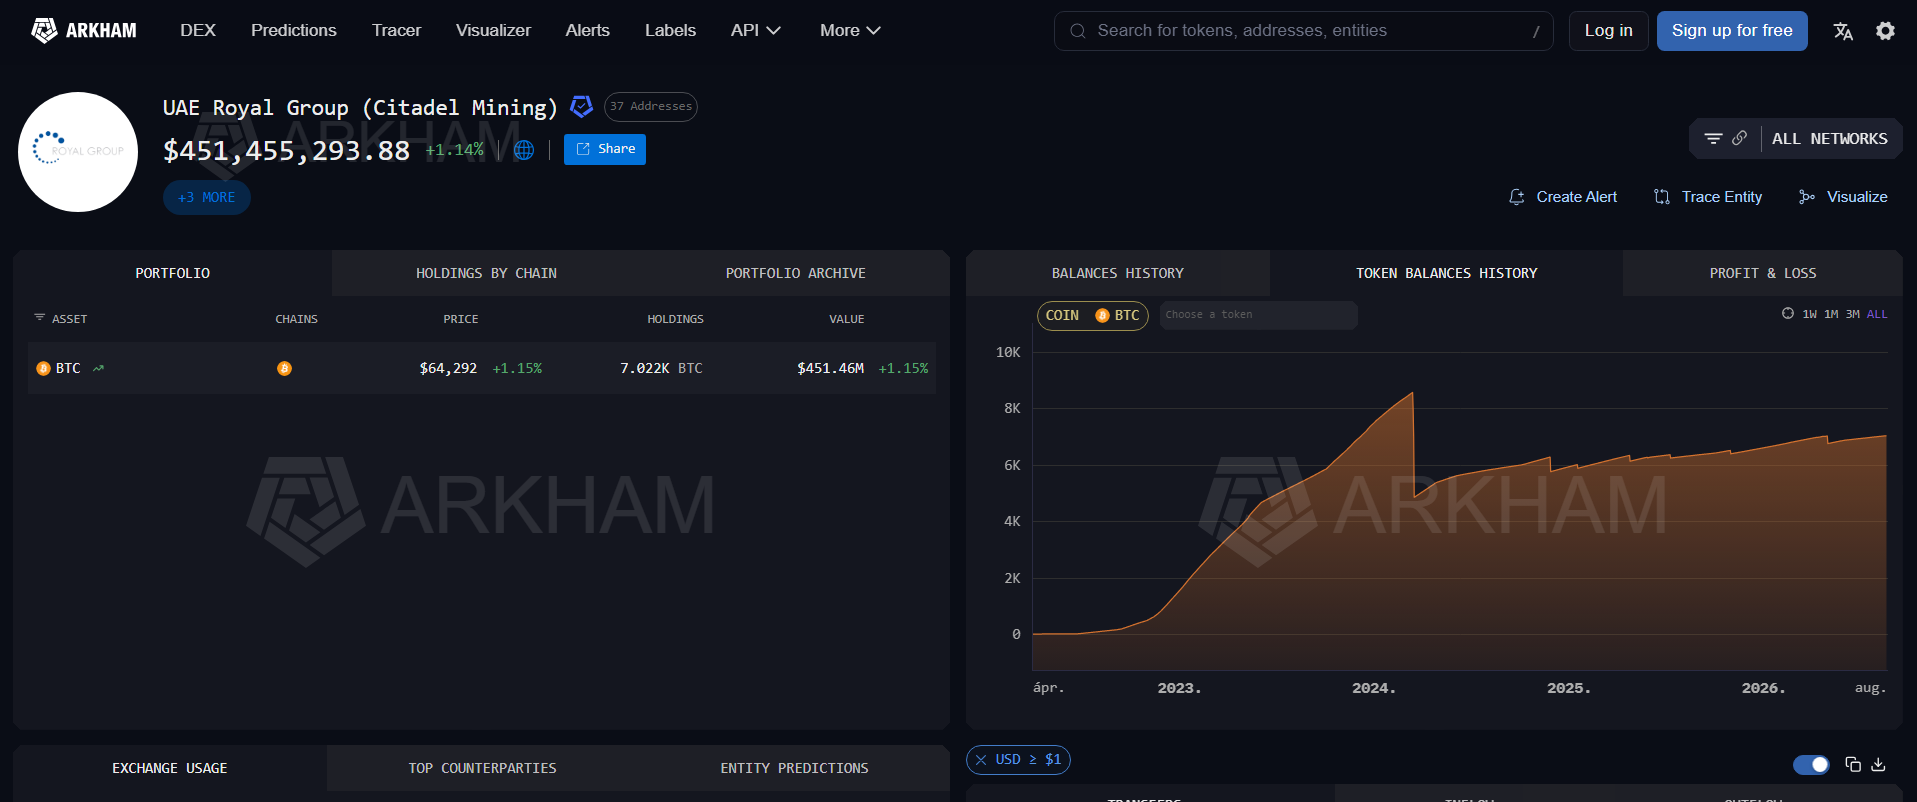Click the $64,292 BTC price
Image resolution: width=1917 pixels, height=802 pixels.
(448, 369)
